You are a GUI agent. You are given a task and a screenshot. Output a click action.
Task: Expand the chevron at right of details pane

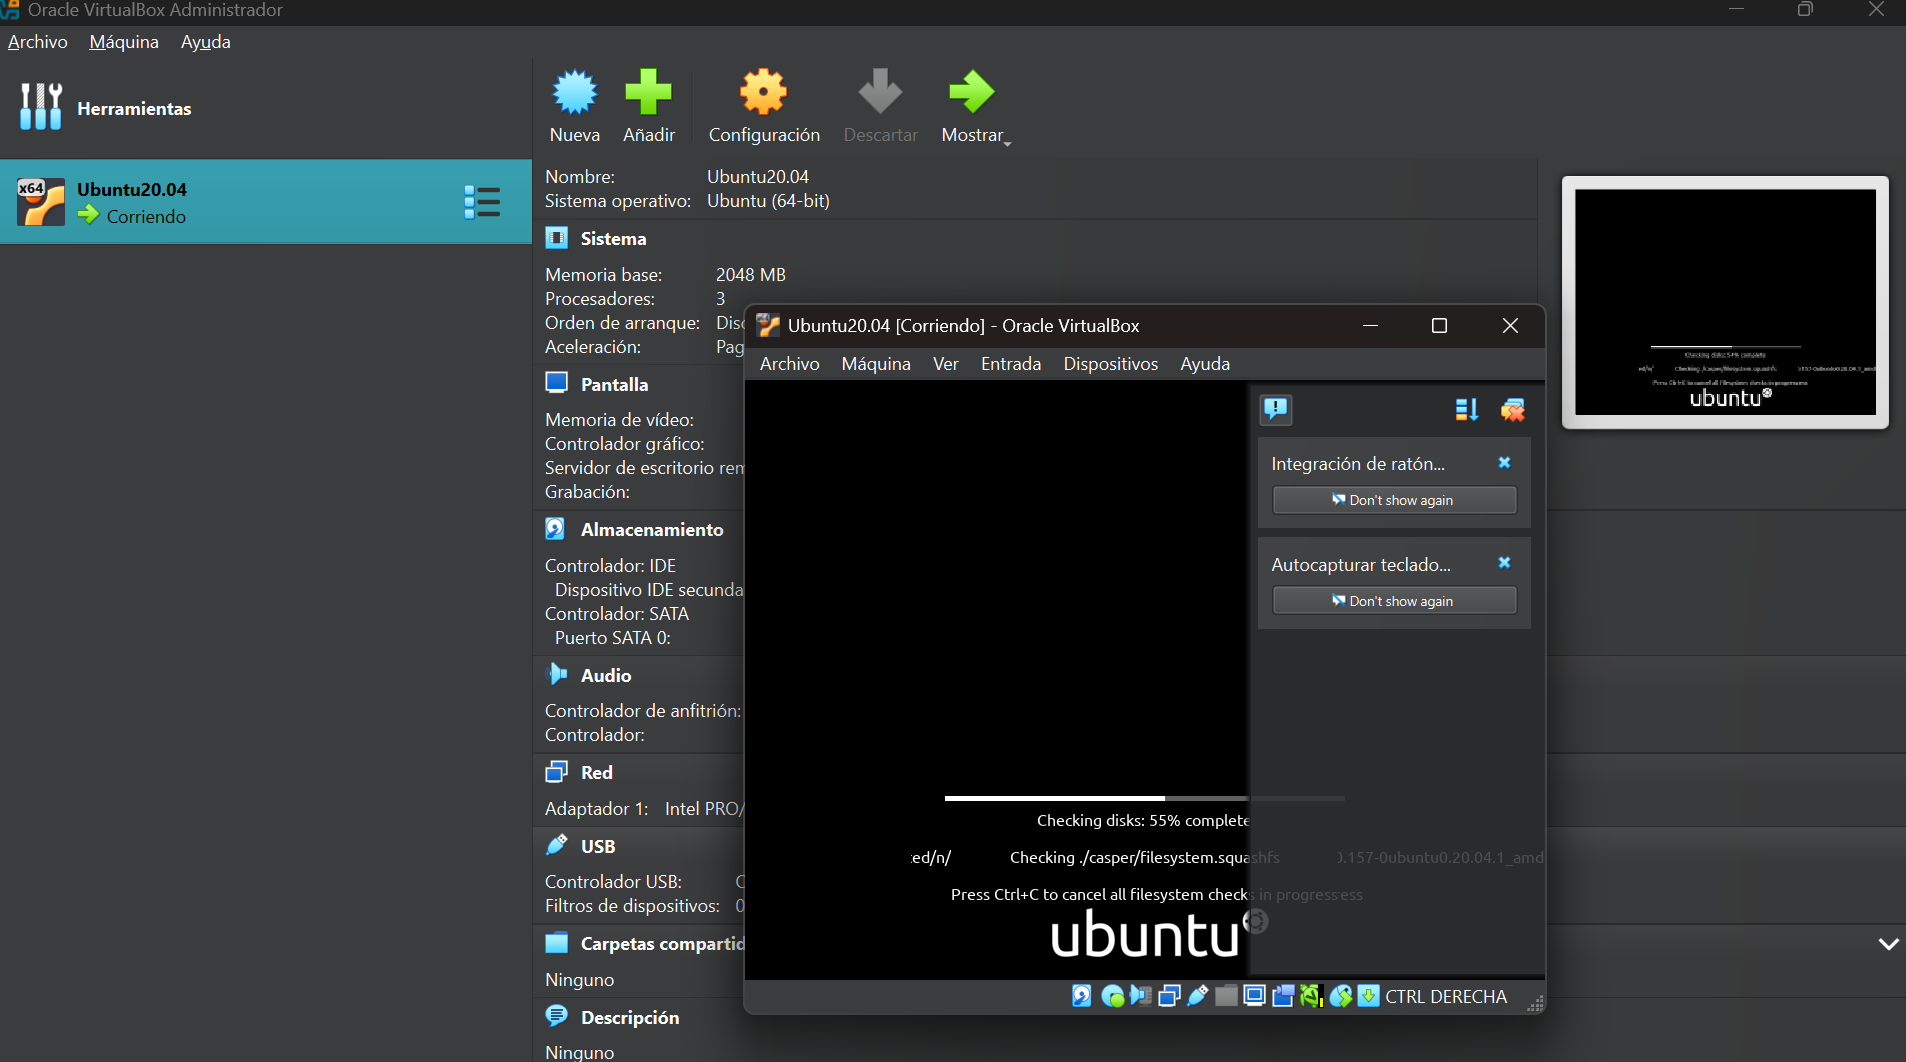[x=1888, y=944]
